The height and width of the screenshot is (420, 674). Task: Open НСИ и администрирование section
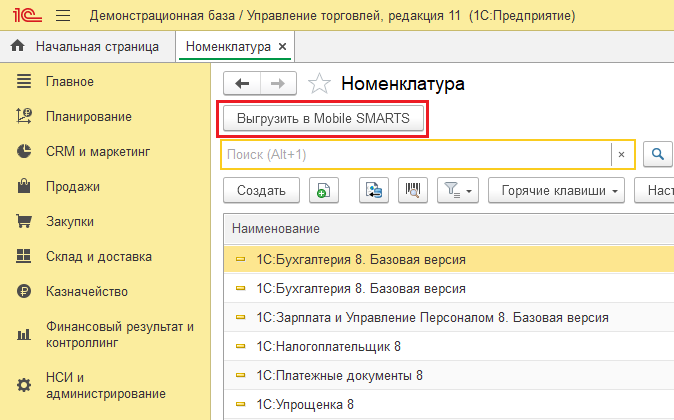106,385
